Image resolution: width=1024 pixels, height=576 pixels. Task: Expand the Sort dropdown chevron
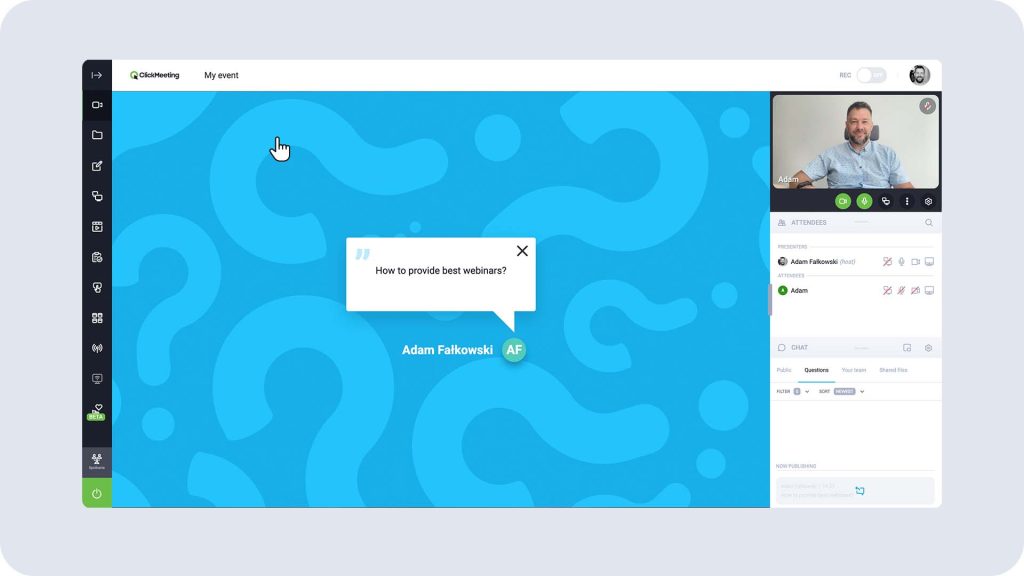(862, 392)
